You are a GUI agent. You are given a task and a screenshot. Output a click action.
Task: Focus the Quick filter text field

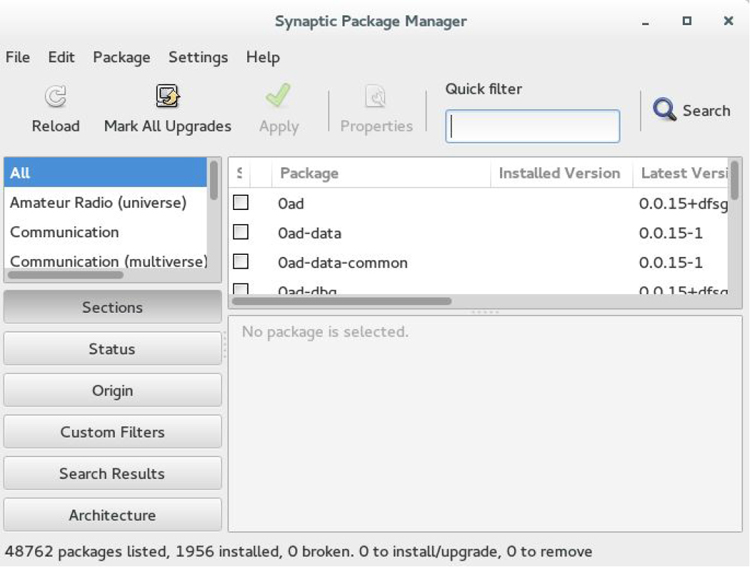532,126
